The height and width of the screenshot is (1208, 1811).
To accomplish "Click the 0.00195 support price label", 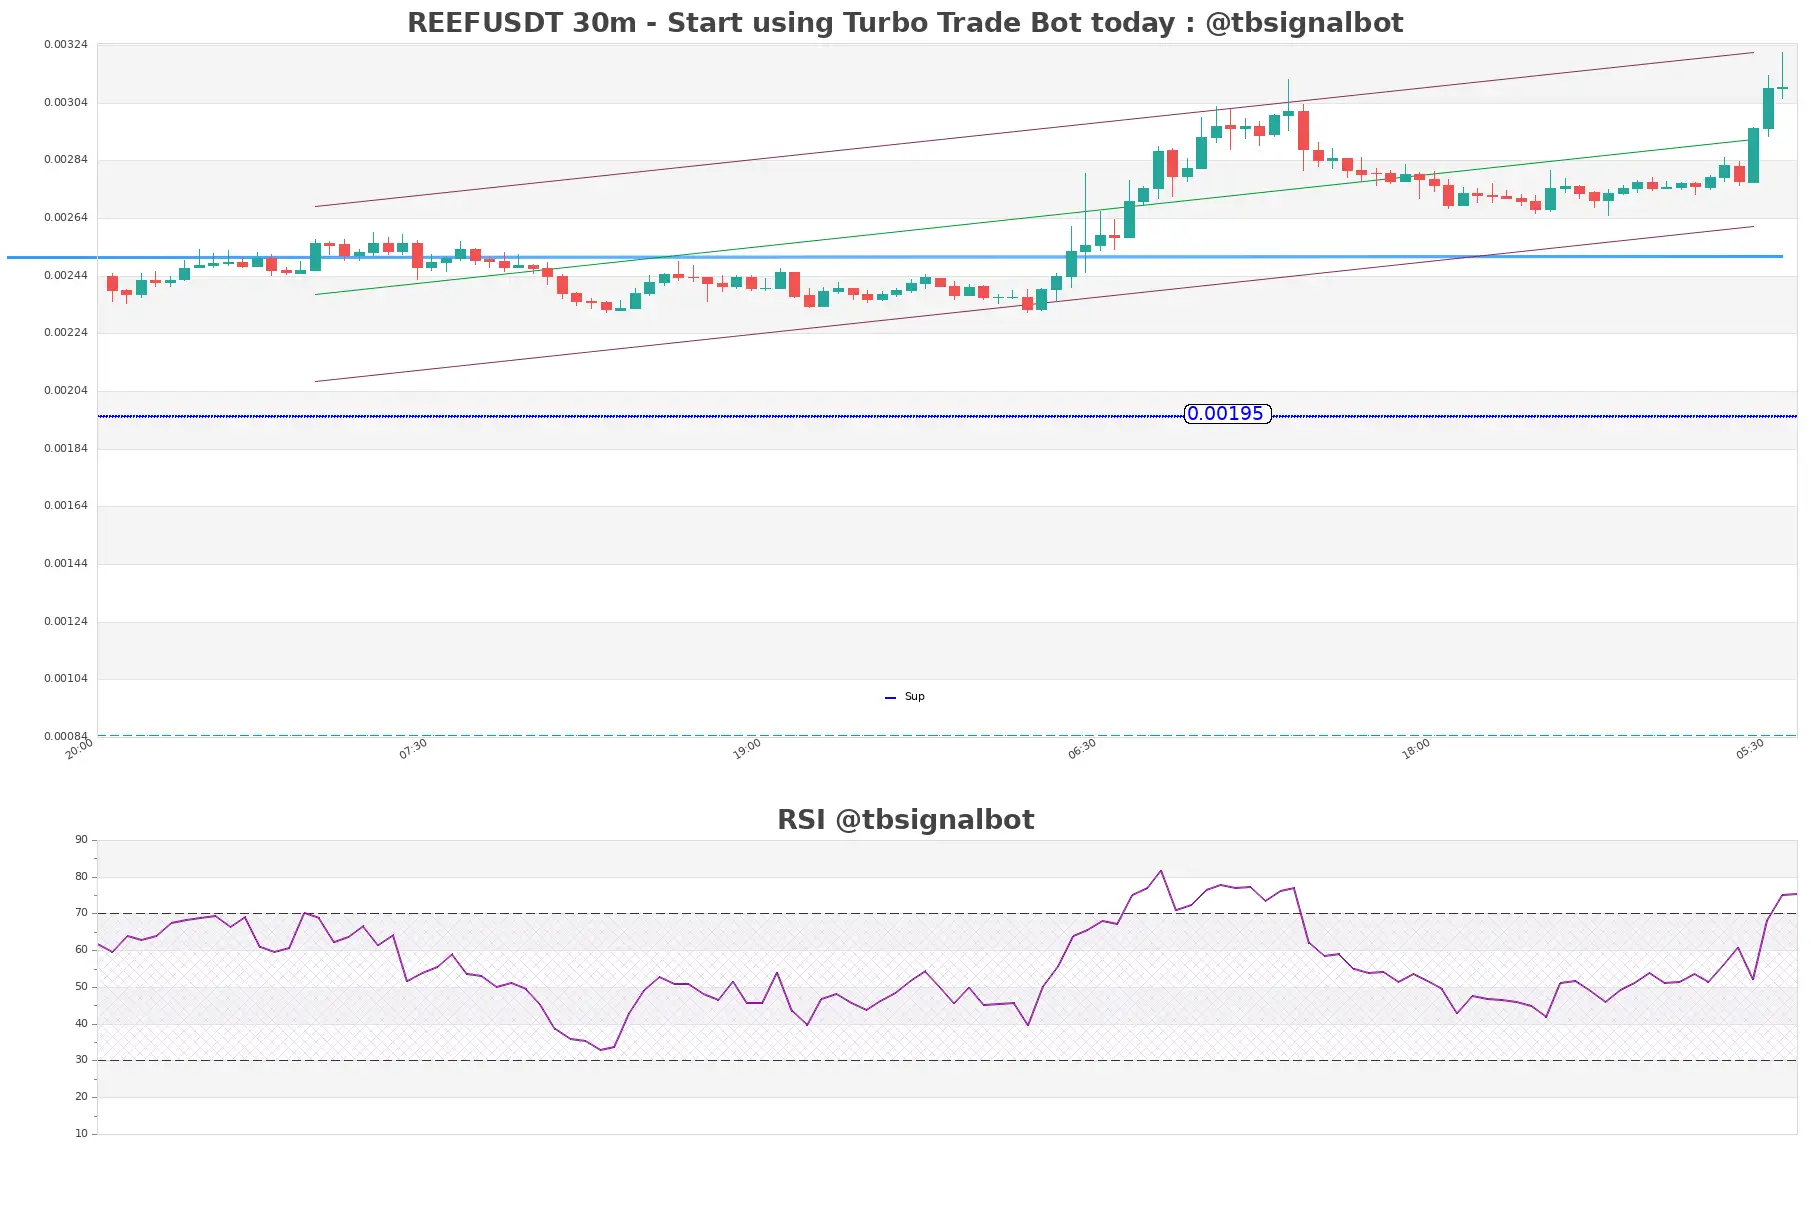I will click(x=1227, y=414).
